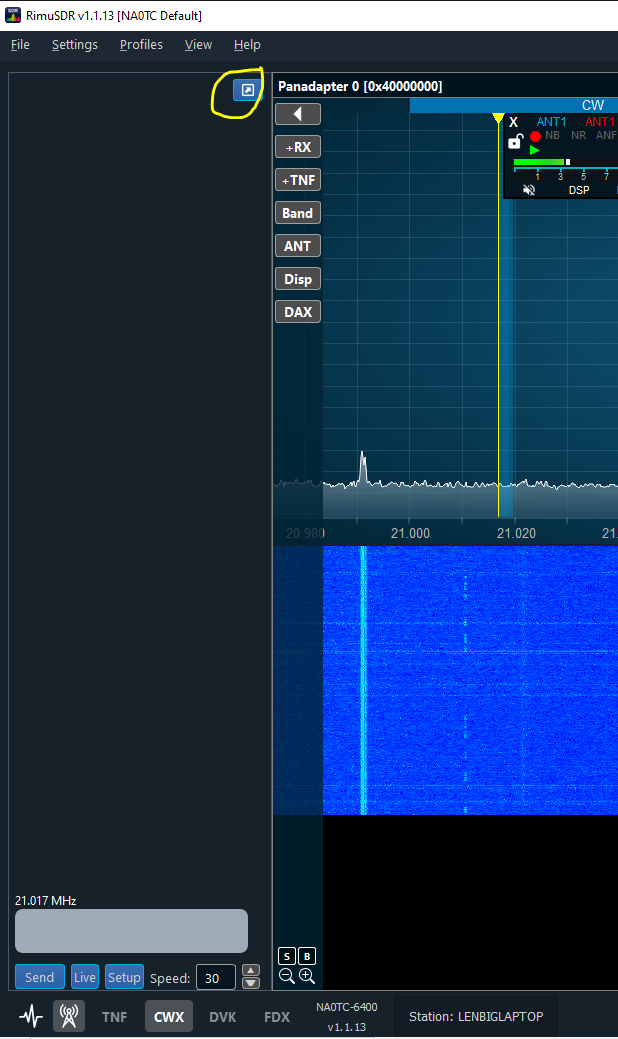Click the bright signal trace in the waterfall
The image size is (618, 1039).
tap(363, 680)
